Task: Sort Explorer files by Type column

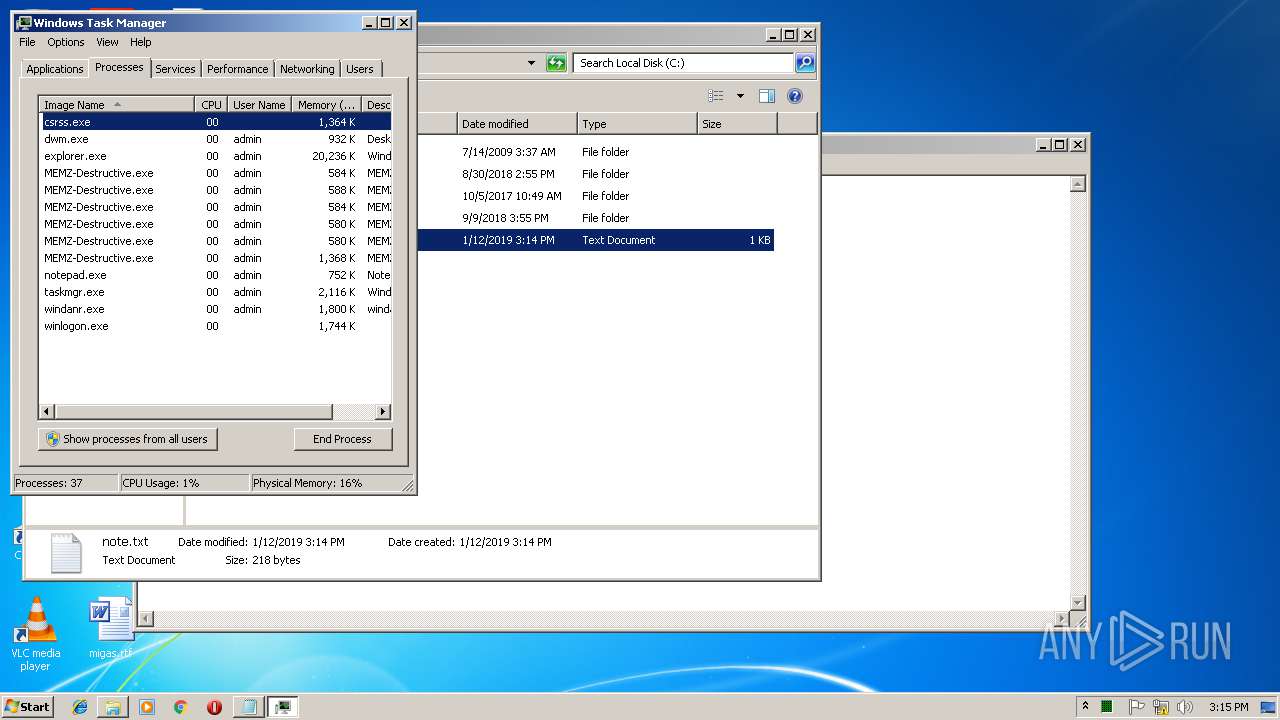Action: (x=637, y=124)
